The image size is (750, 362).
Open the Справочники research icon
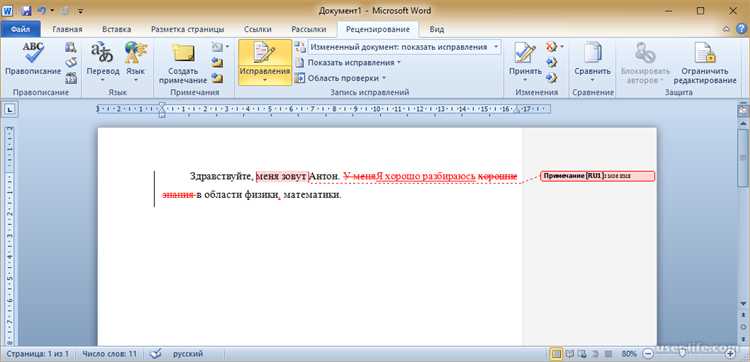point(71,47)
